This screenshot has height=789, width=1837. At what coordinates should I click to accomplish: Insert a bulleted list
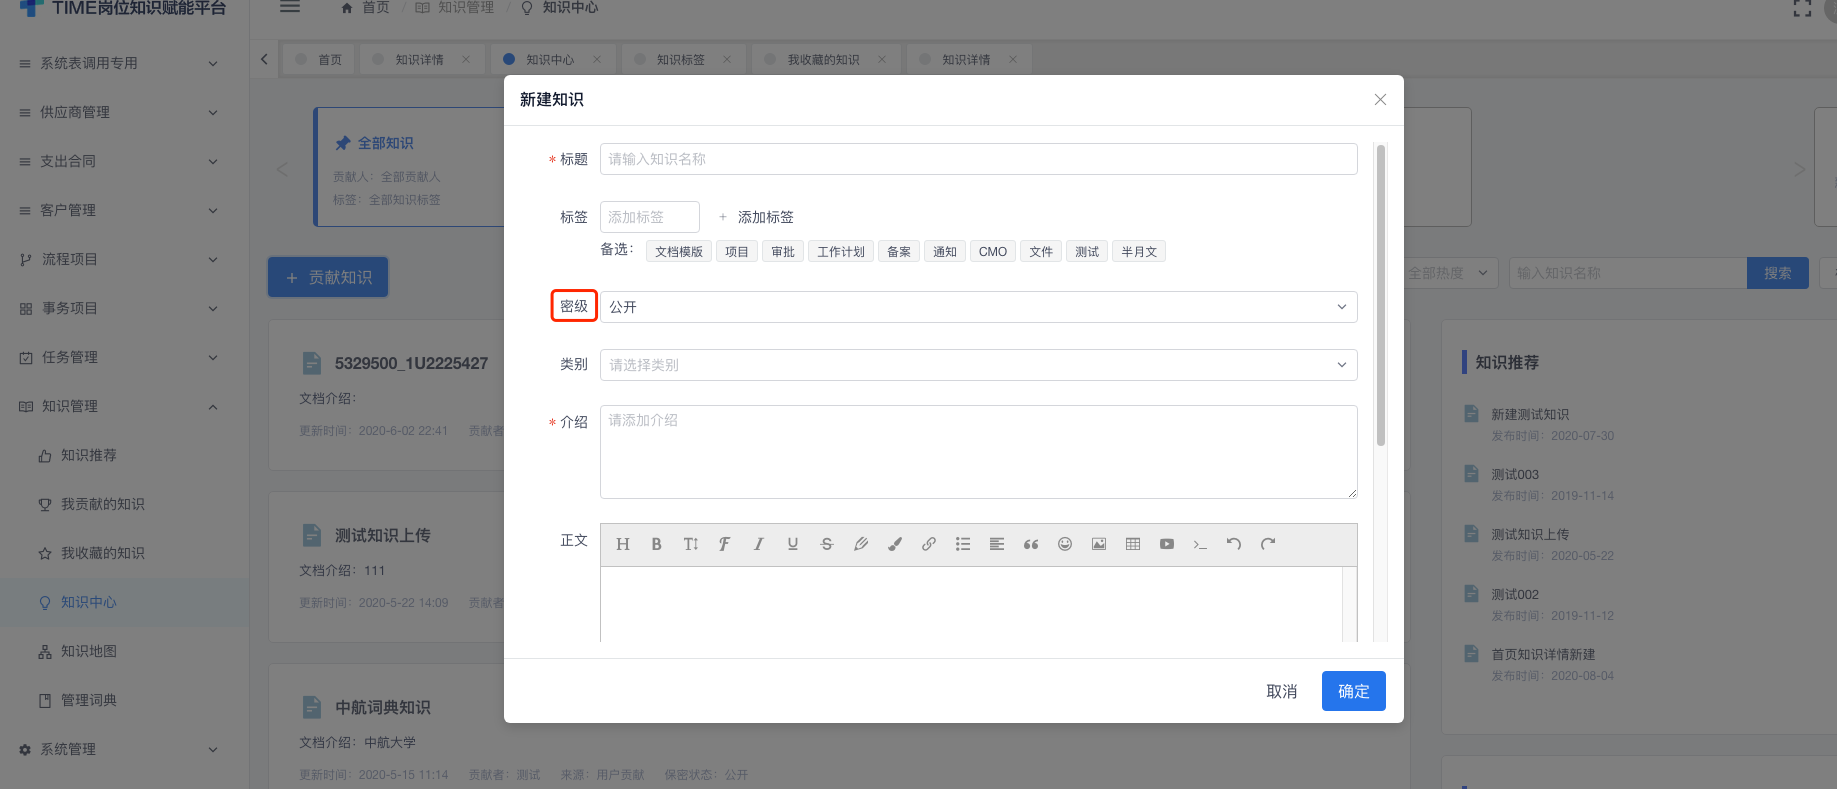tap(963, 544)
